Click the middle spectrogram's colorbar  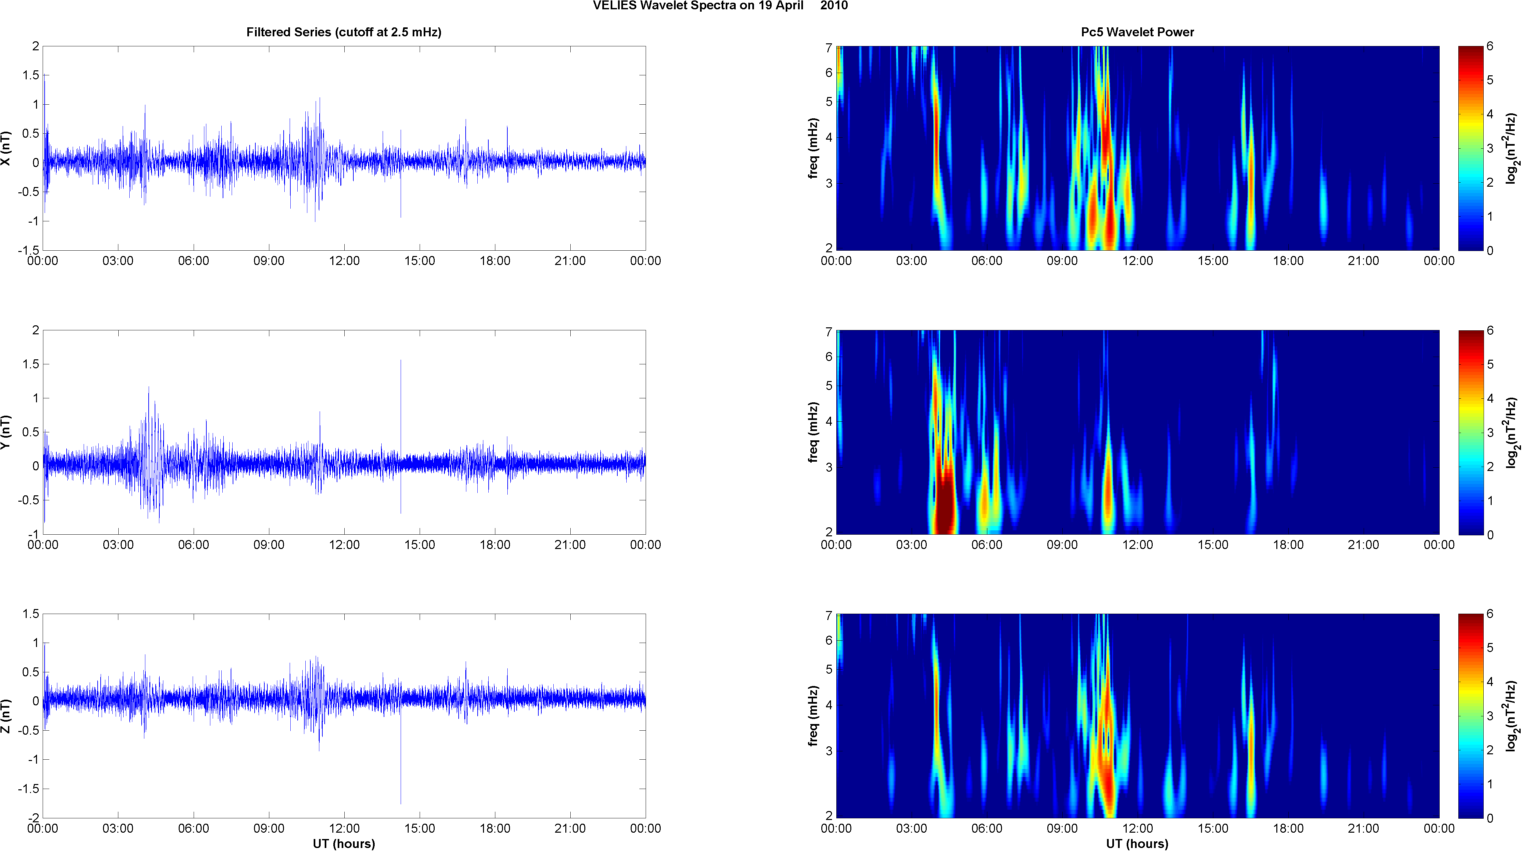[1470, 432]
